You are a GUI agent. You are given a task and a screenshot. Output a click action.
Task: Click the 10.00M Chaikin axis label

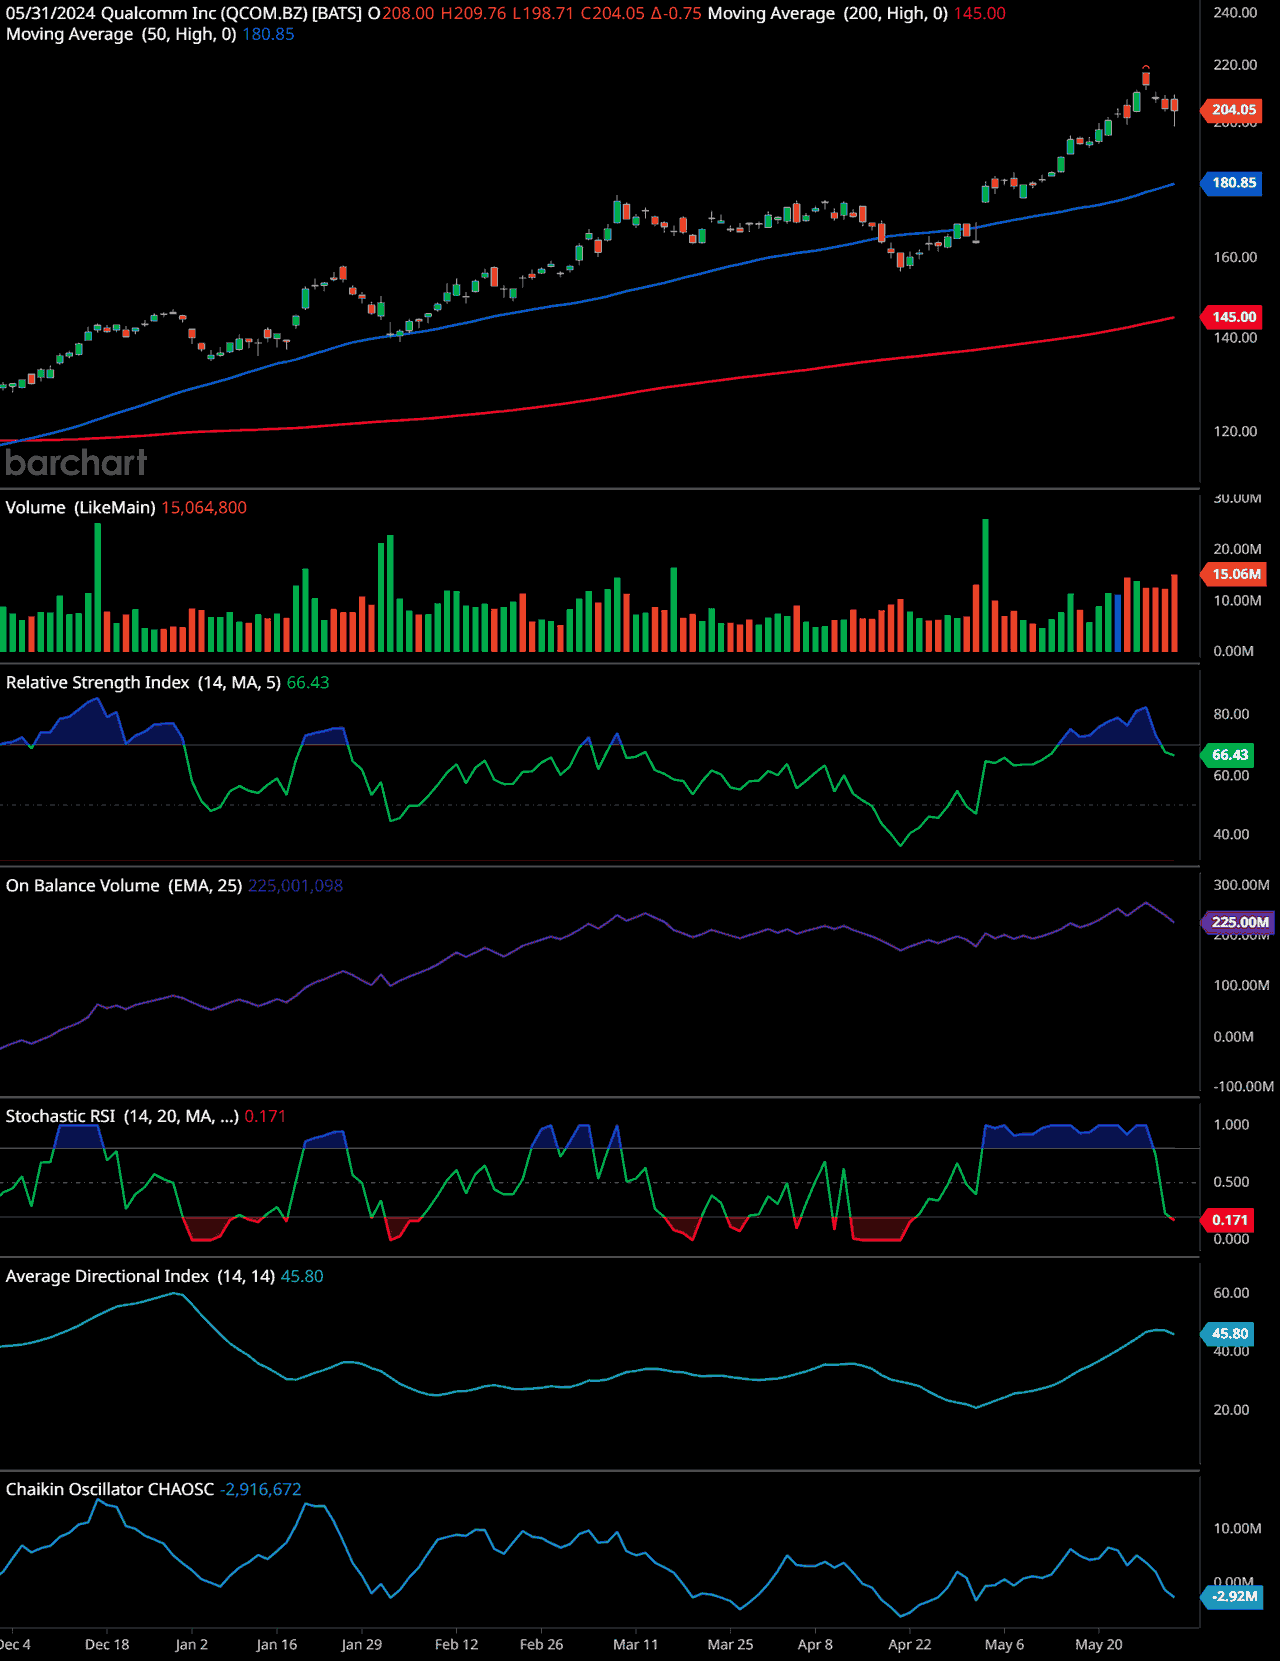[1237, 1528]
